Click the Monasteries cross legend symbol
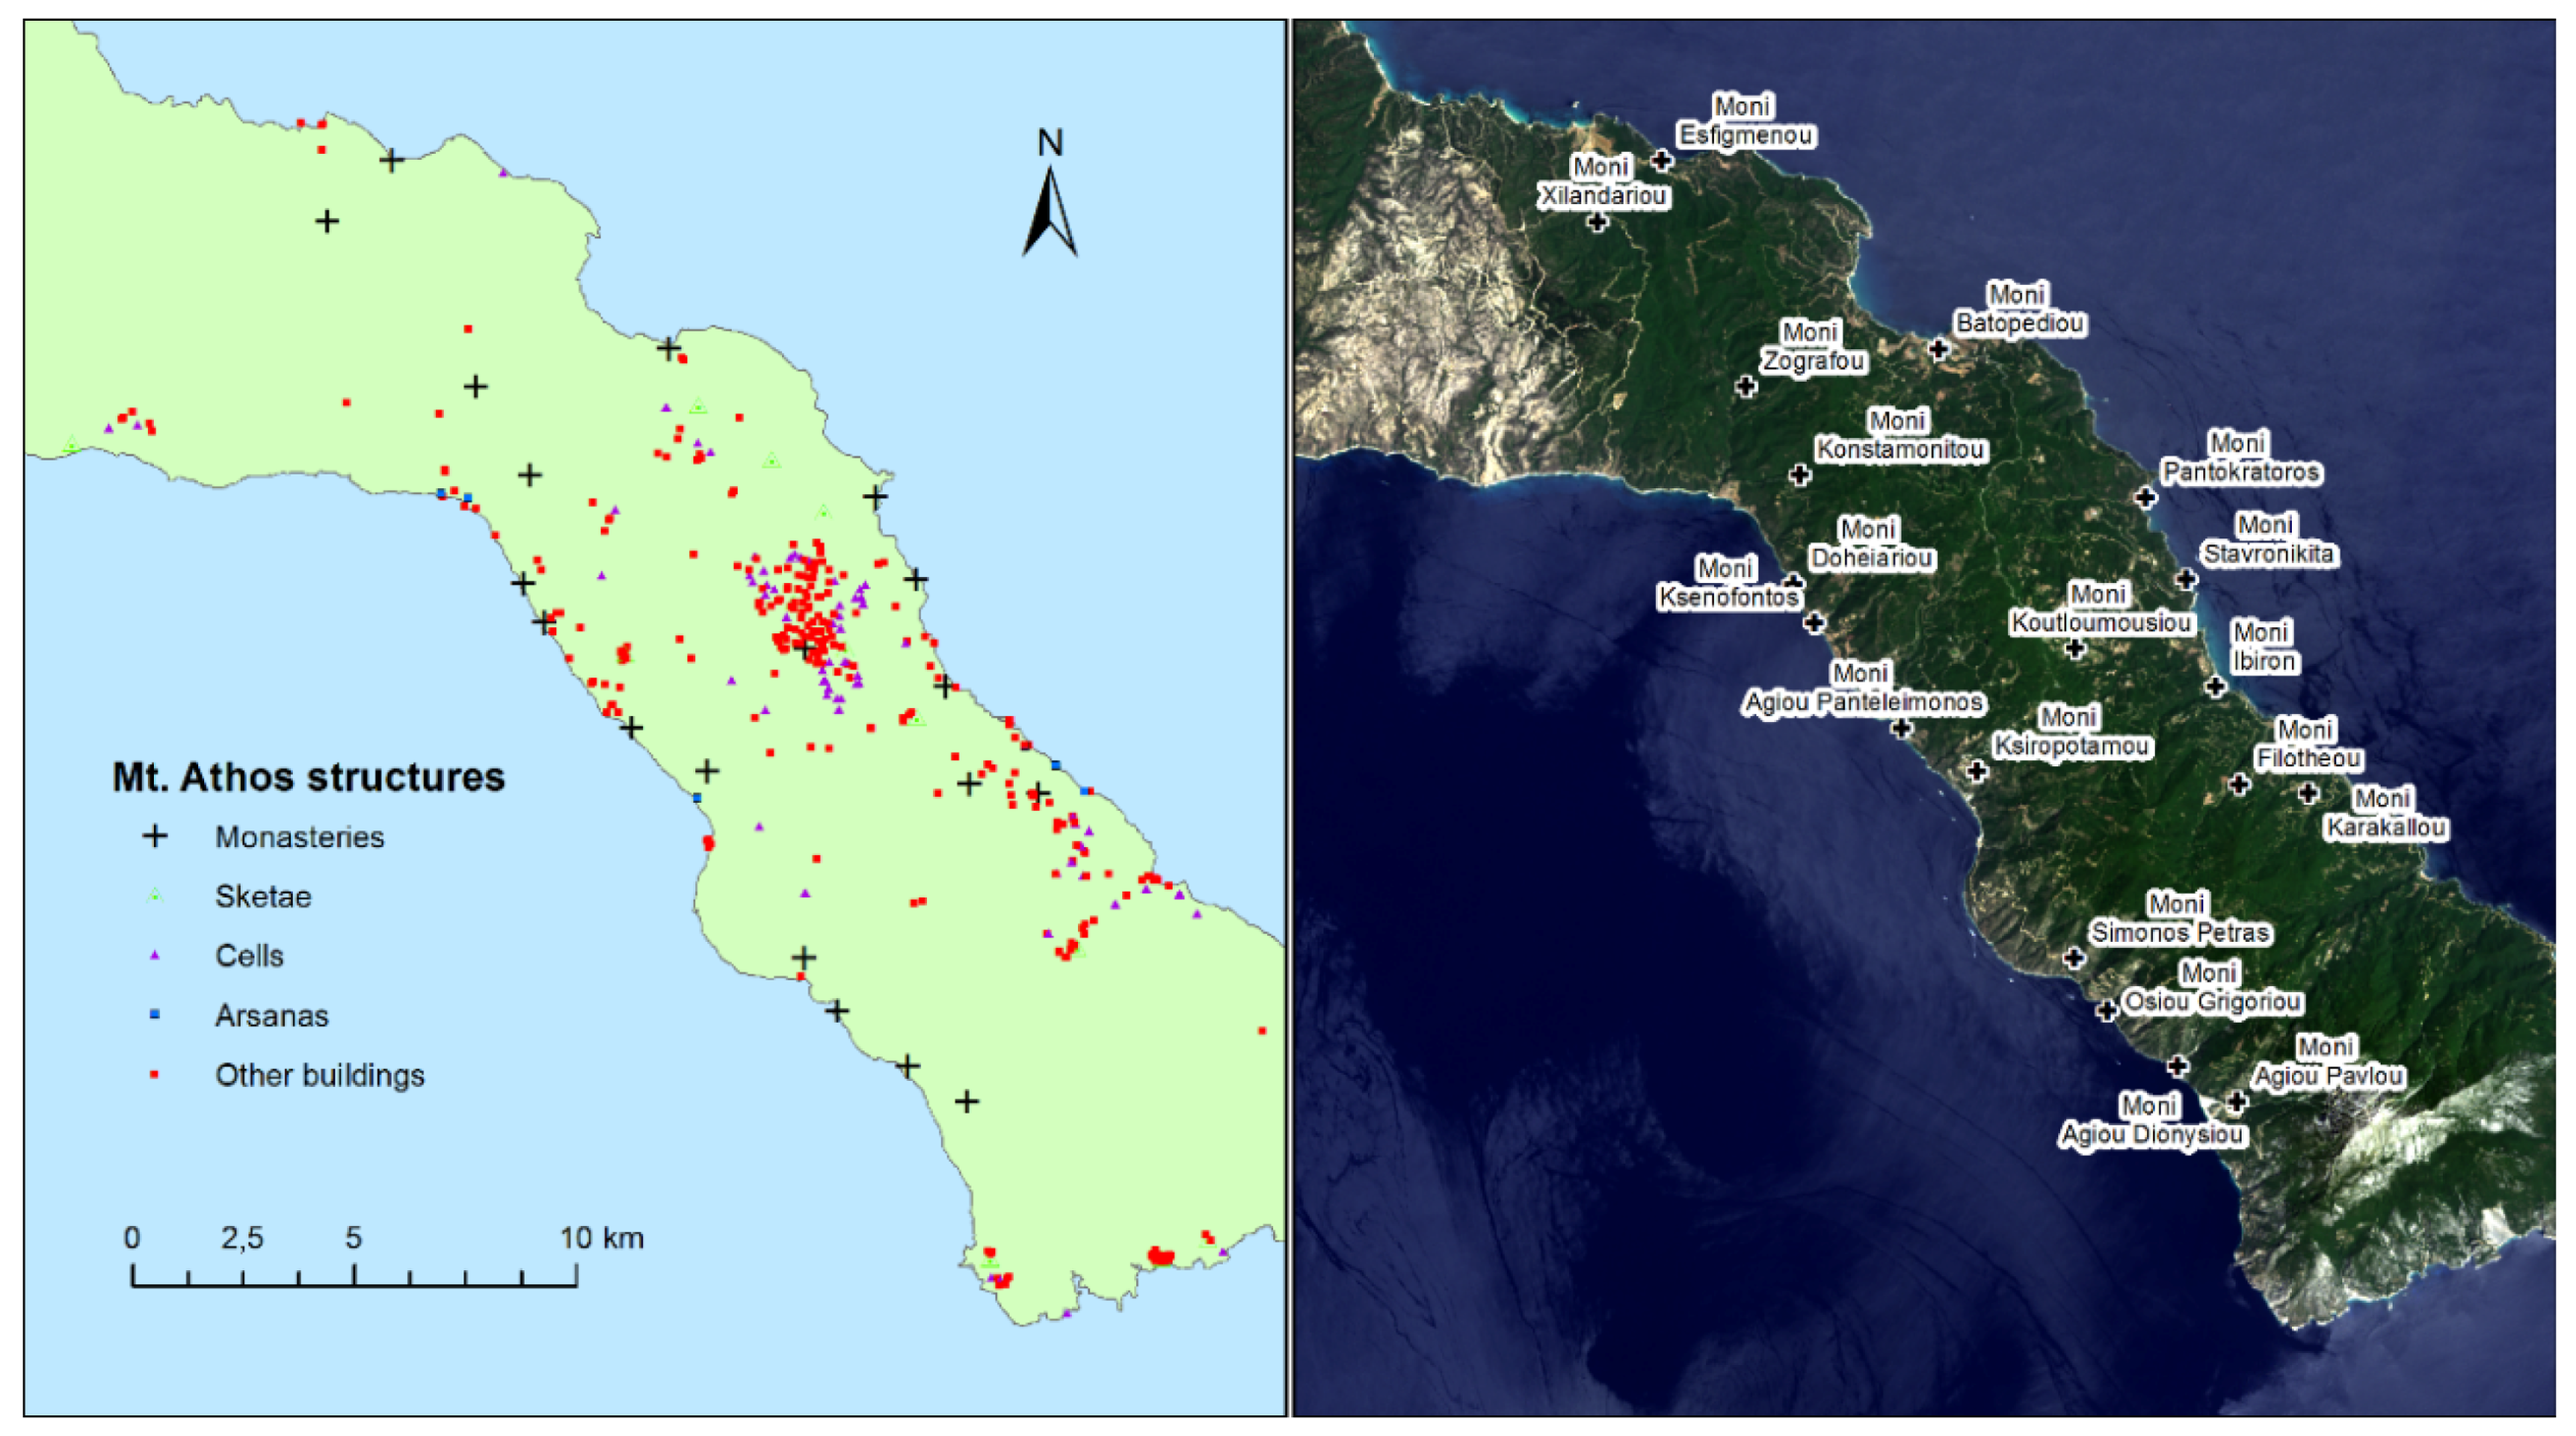Image resolution: width=2576 pixels, height=1436 pixels. (x=155, y=836)
